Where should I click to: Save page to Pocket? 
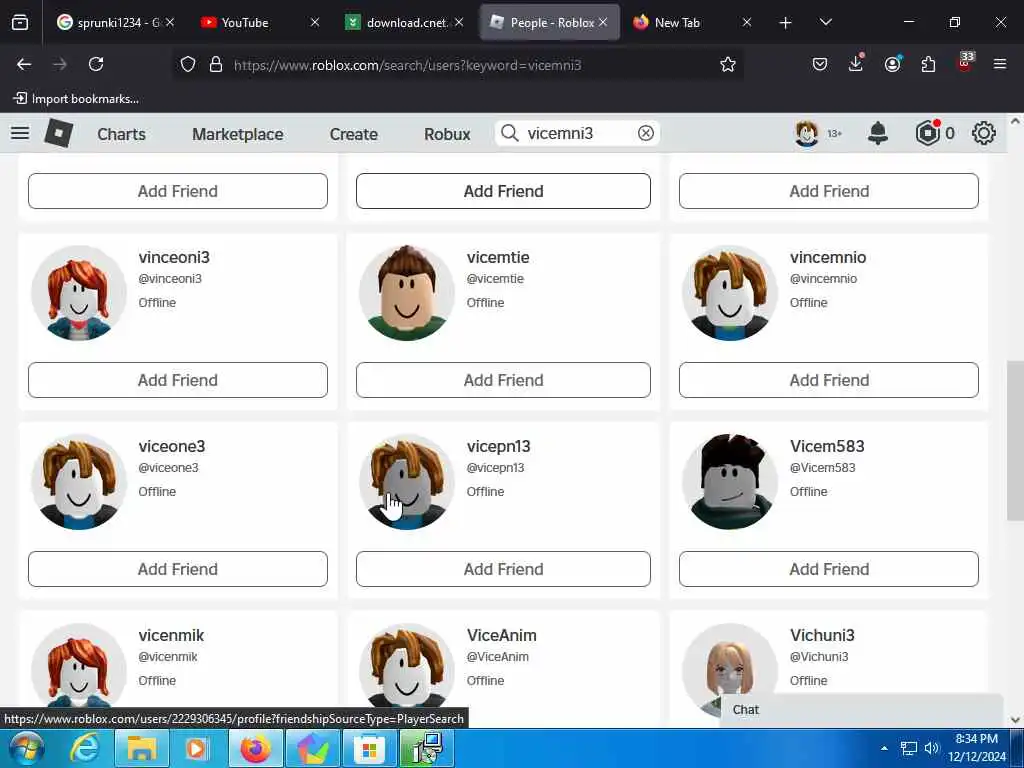(820, 65)
